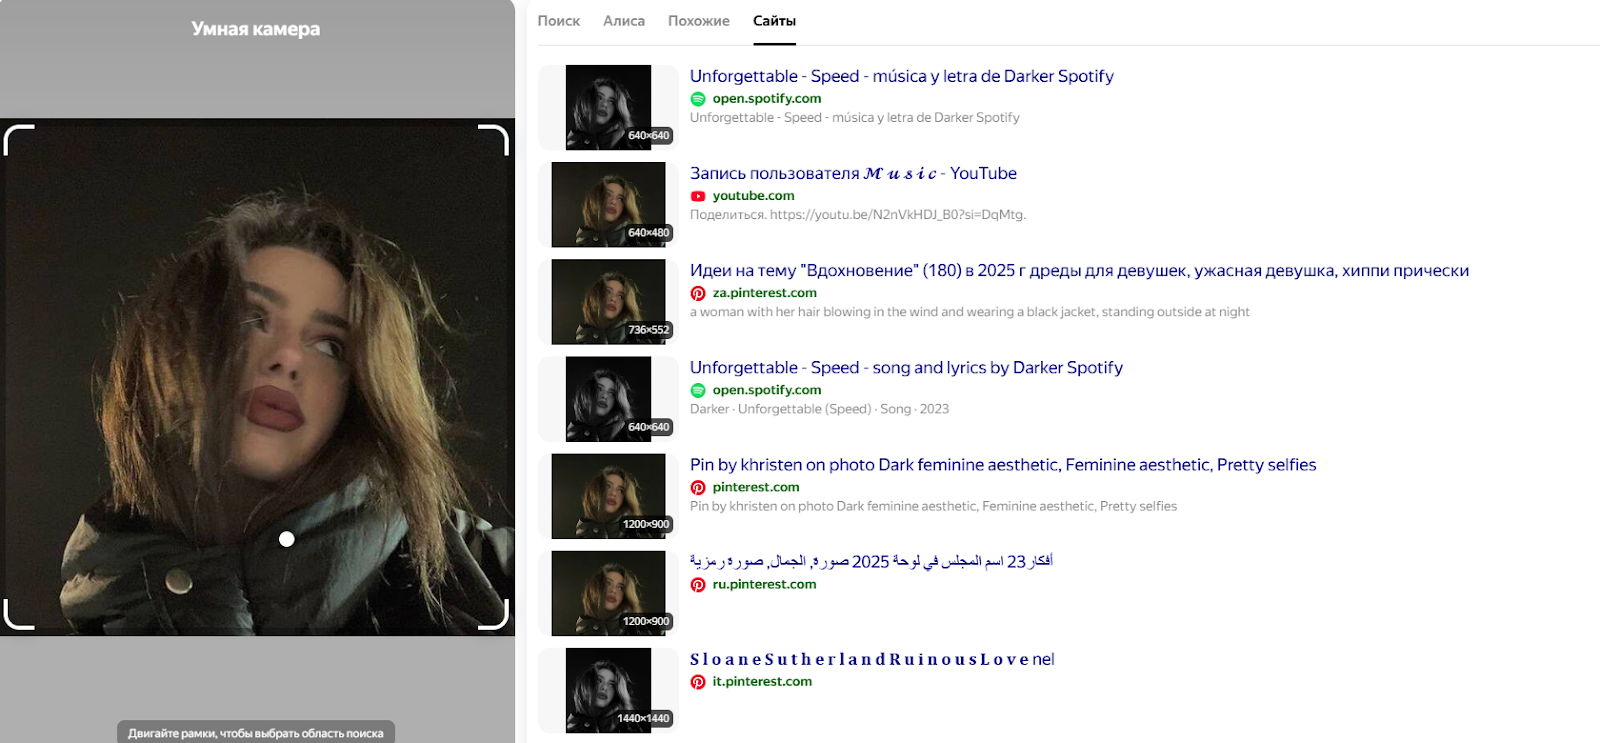Click the pinterest.com domain under the khristen pin
This screenshot has width=1600, height=743.
coord(755,487)
